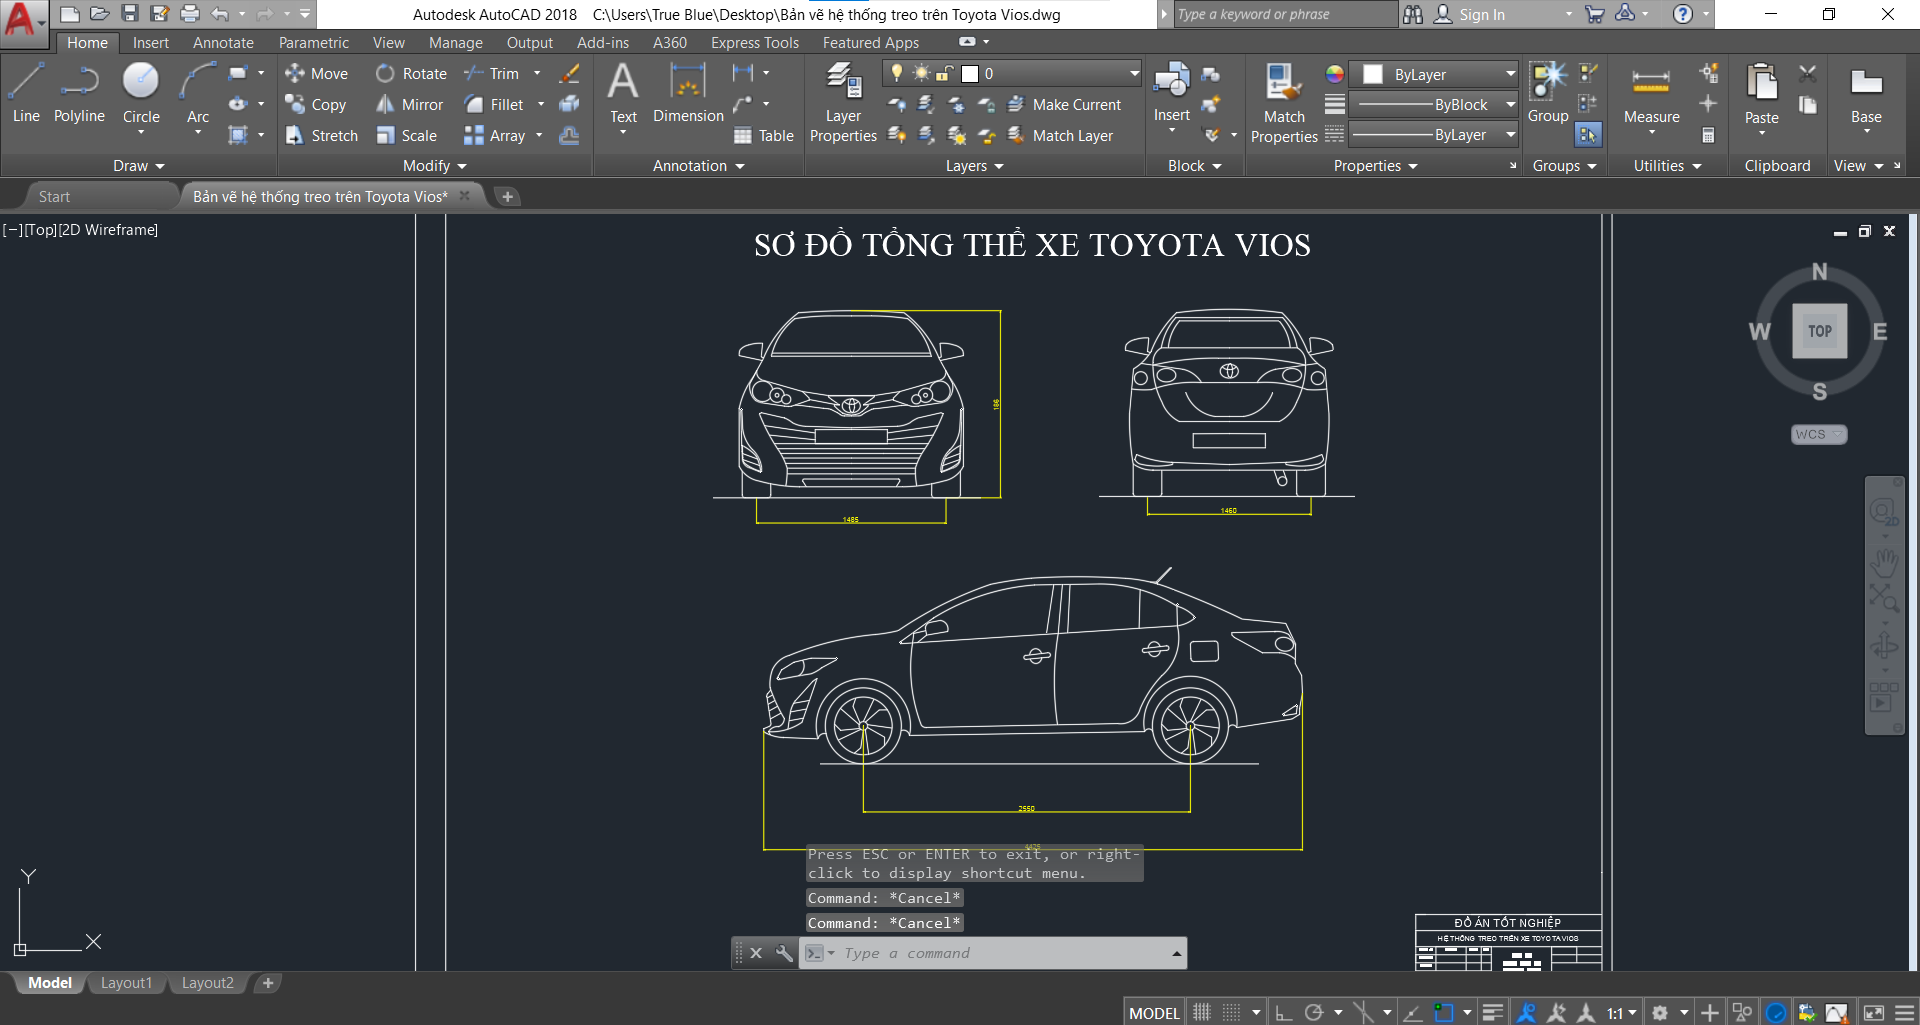
Task: Click the WCS coordinate system button
Action: (x=1818, y=434)
